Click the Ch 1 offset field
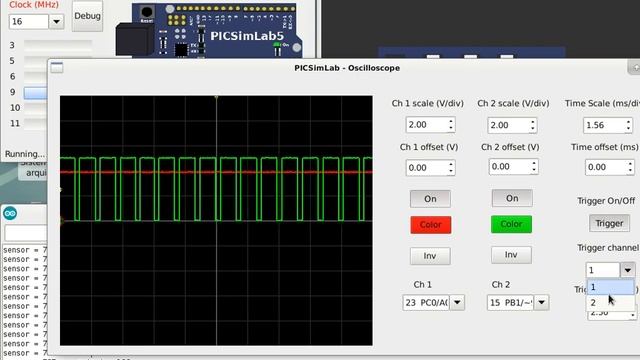 (427, 168)
